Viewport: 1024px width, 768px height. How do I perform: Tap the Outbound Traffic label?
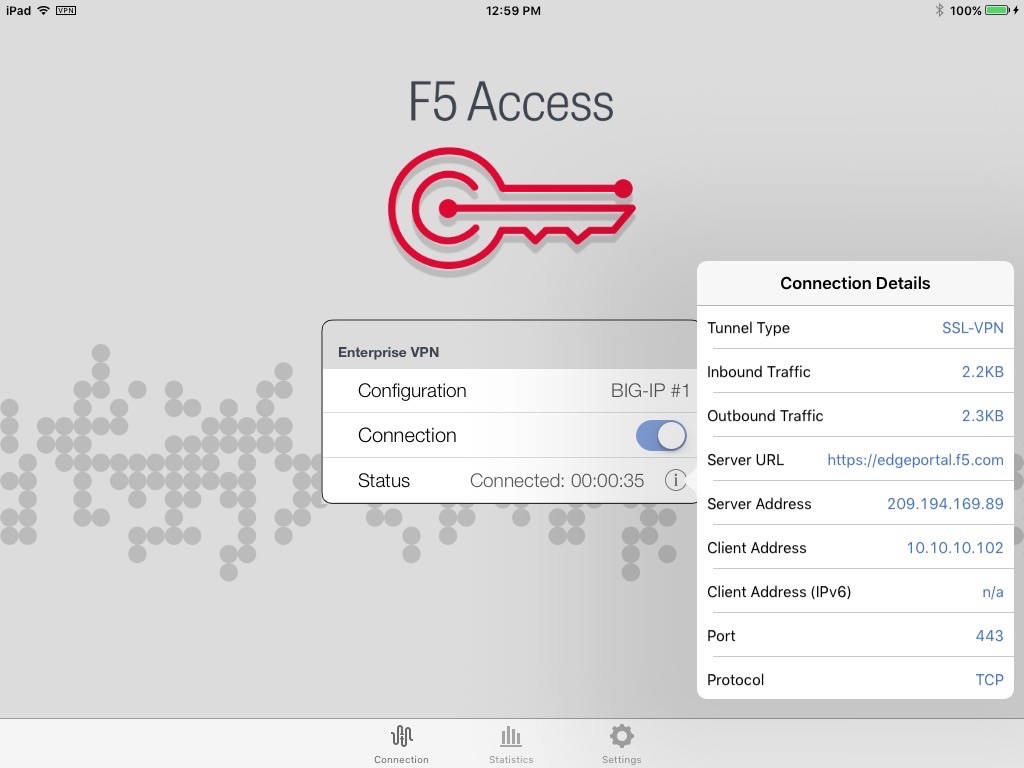765,415
